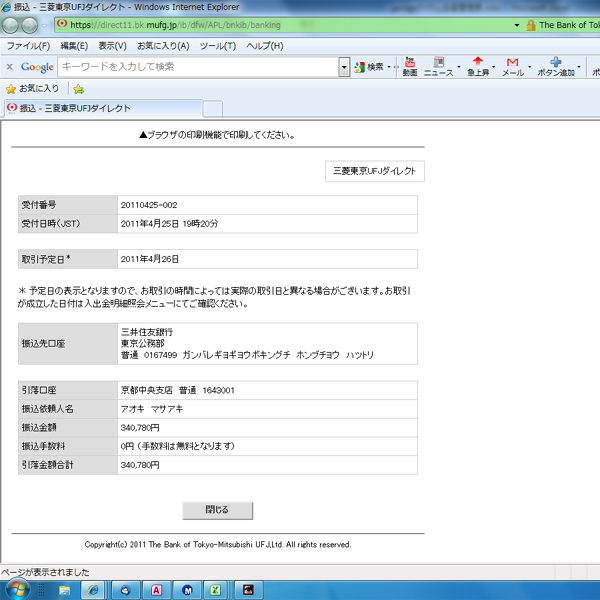Open the Thunderbird mail taskbar icon

click(126, 590)
